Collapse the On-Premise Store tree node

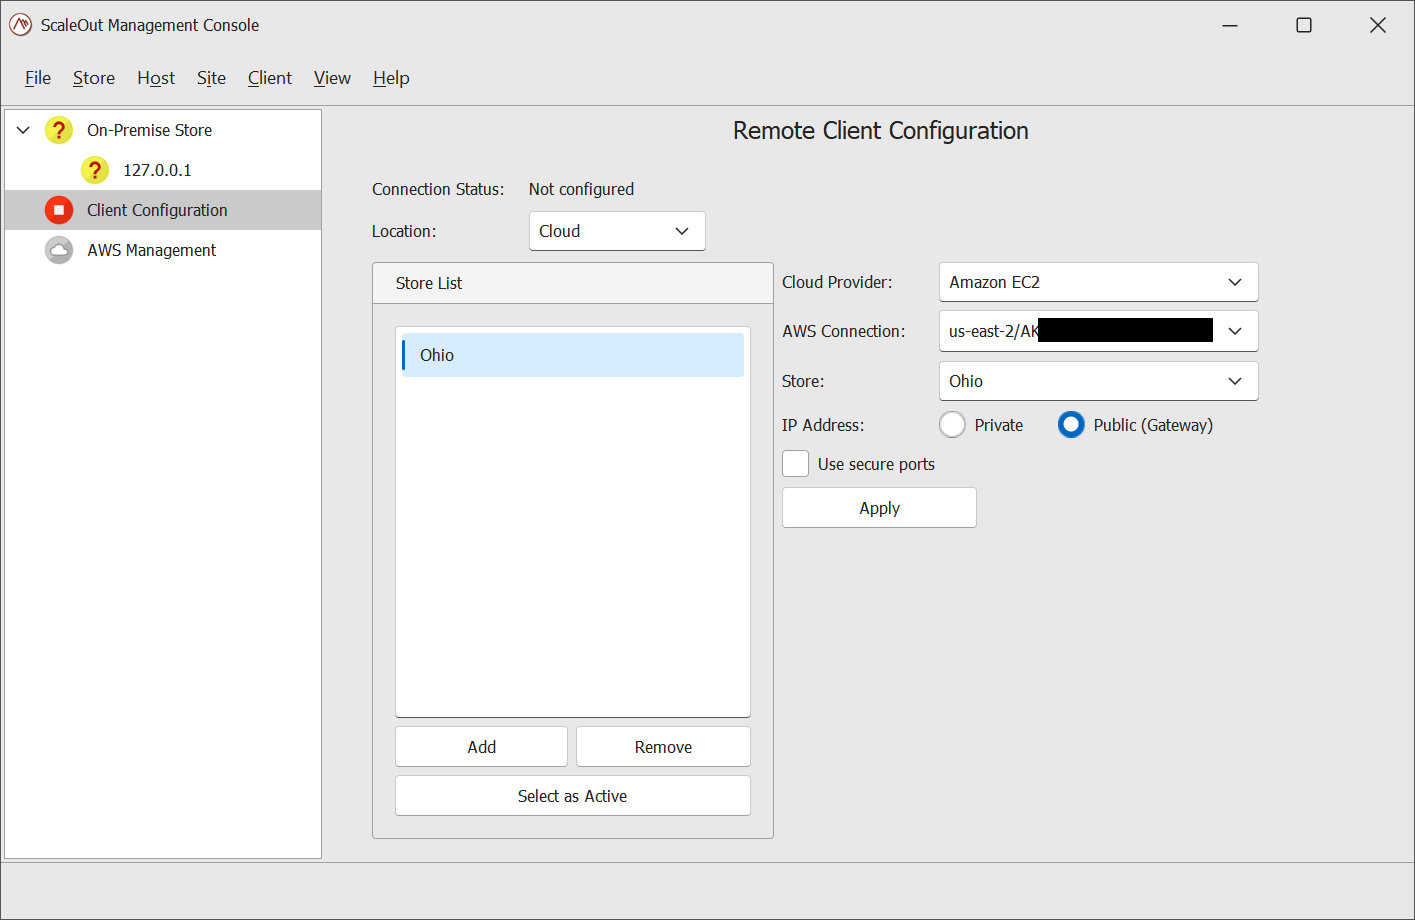pyautogui.click(x=23, y=130)
